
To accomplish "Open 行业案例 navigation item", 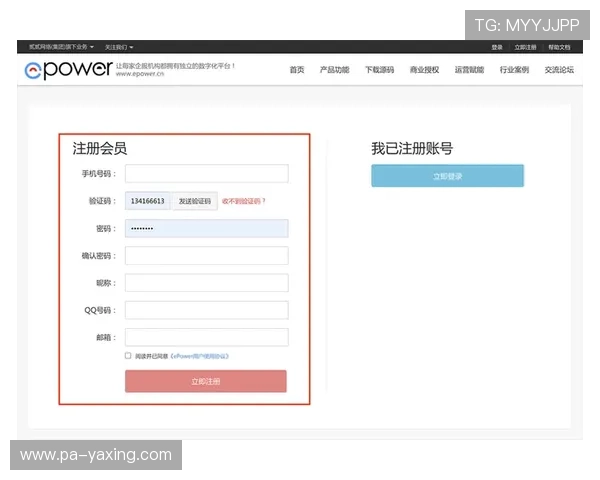I will pos(514,70).
